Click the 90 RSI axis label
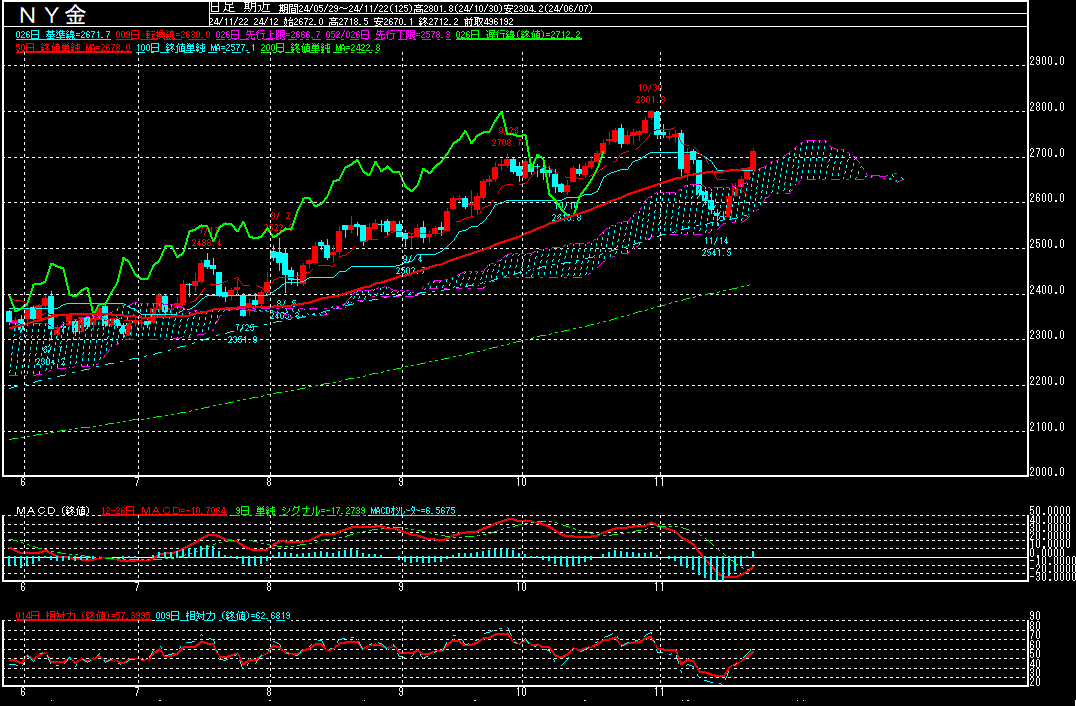 tap(1035, 615)
